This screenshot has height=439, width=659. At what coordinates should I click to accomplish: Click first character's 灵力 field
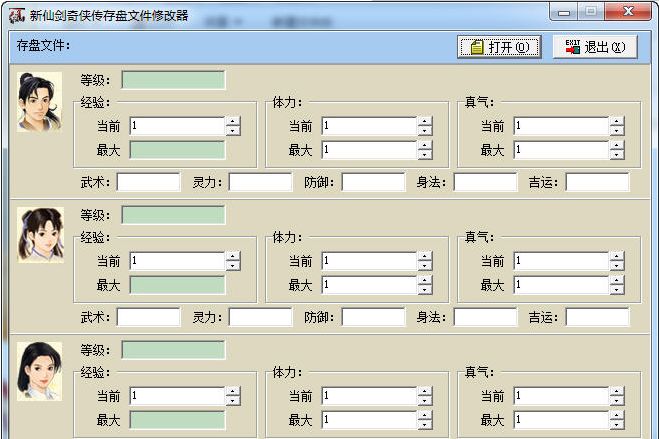[x=261, y=182]
